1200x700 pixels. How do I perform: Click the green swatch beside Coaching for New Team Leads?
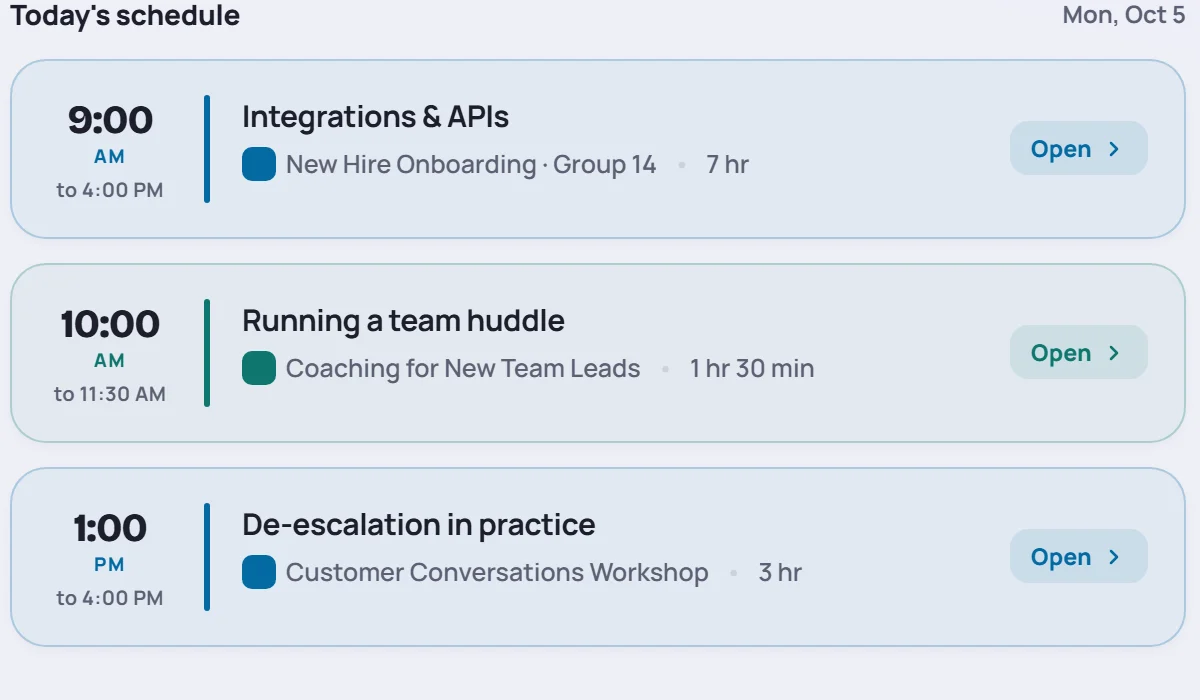[259, 368]
